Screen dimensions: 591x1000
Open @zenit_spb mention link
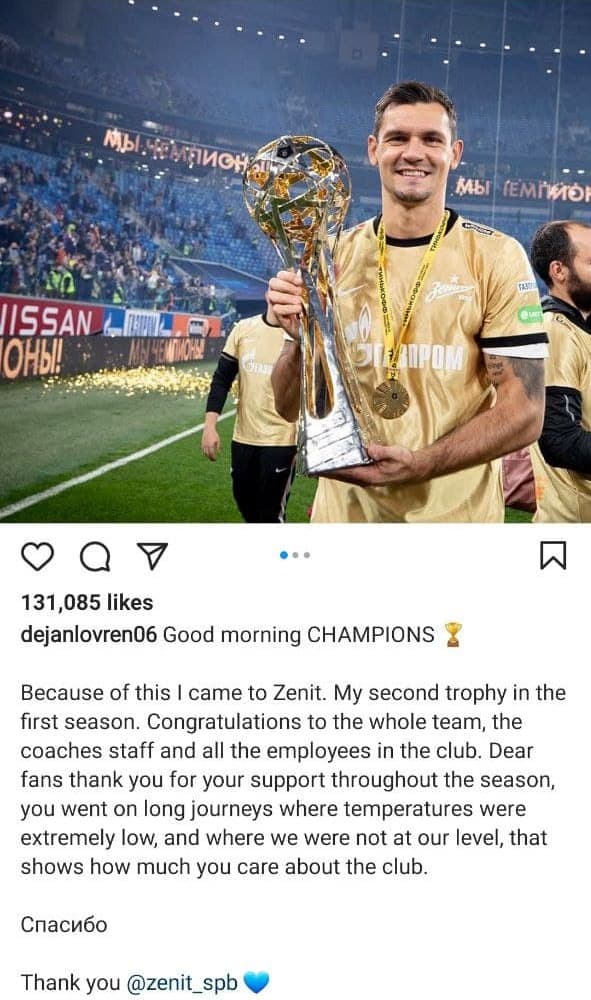[182, 983]
